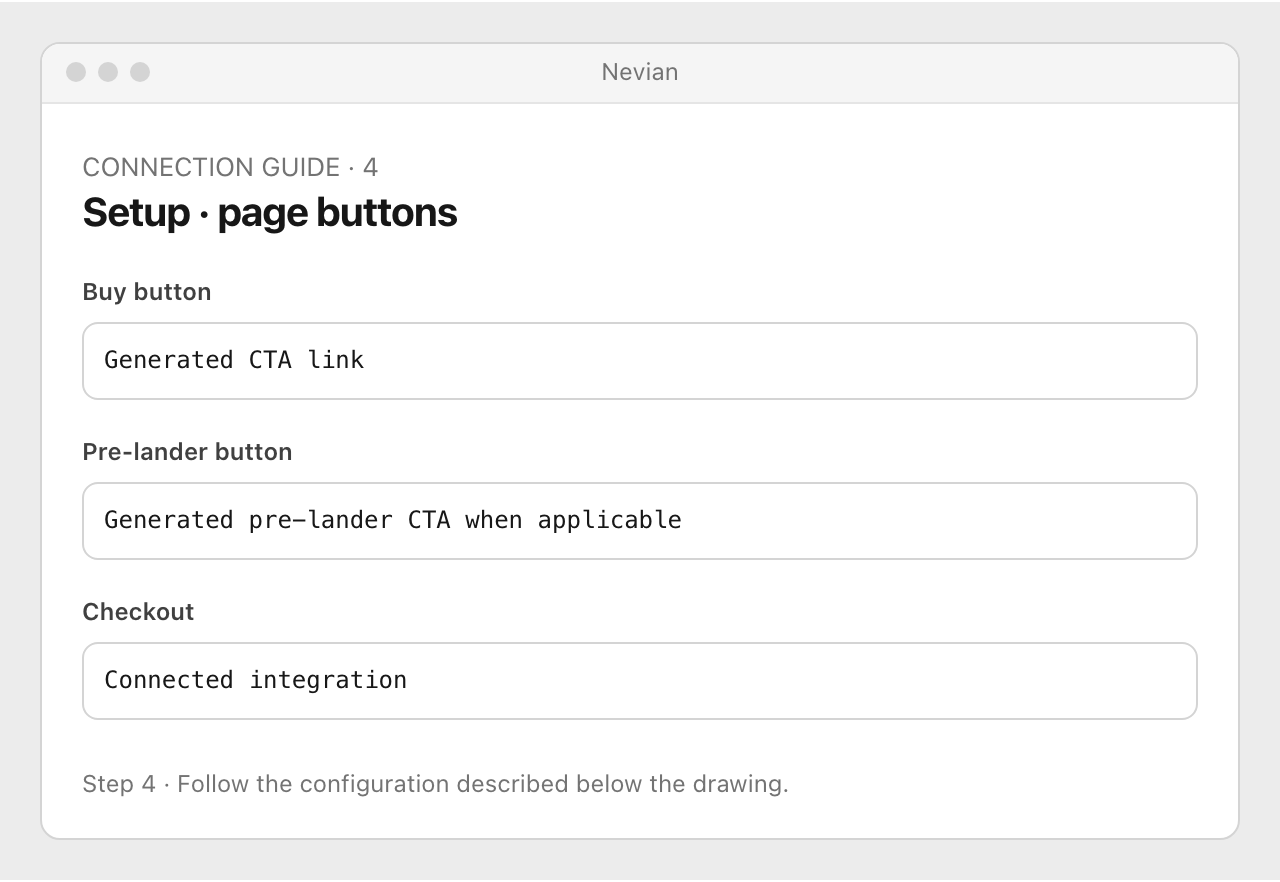Select the Checkout input field
Viewport: 1280px width, 882px height.
pyautogui.click(x=640, y=681)
